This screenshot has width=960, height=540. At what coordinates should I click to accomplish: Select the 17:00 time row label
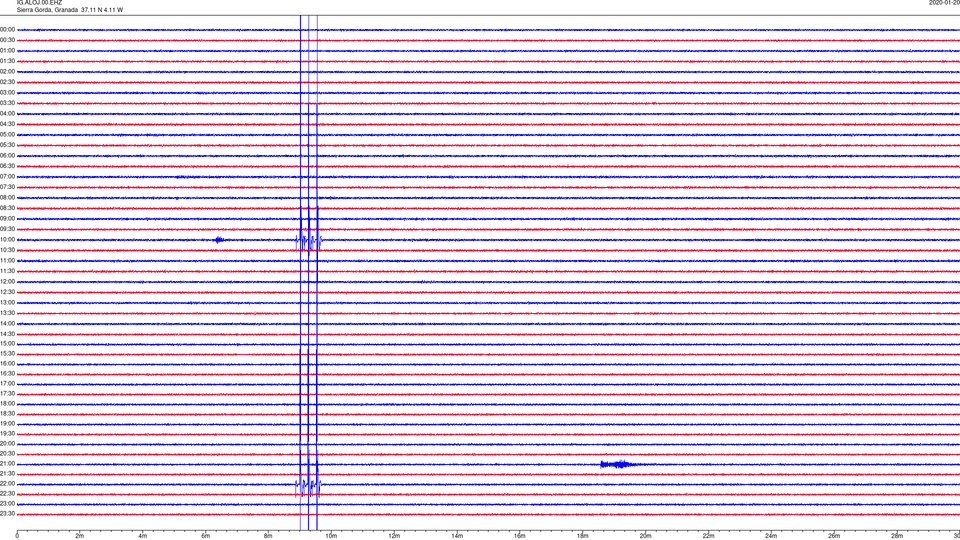click(7, 384)
